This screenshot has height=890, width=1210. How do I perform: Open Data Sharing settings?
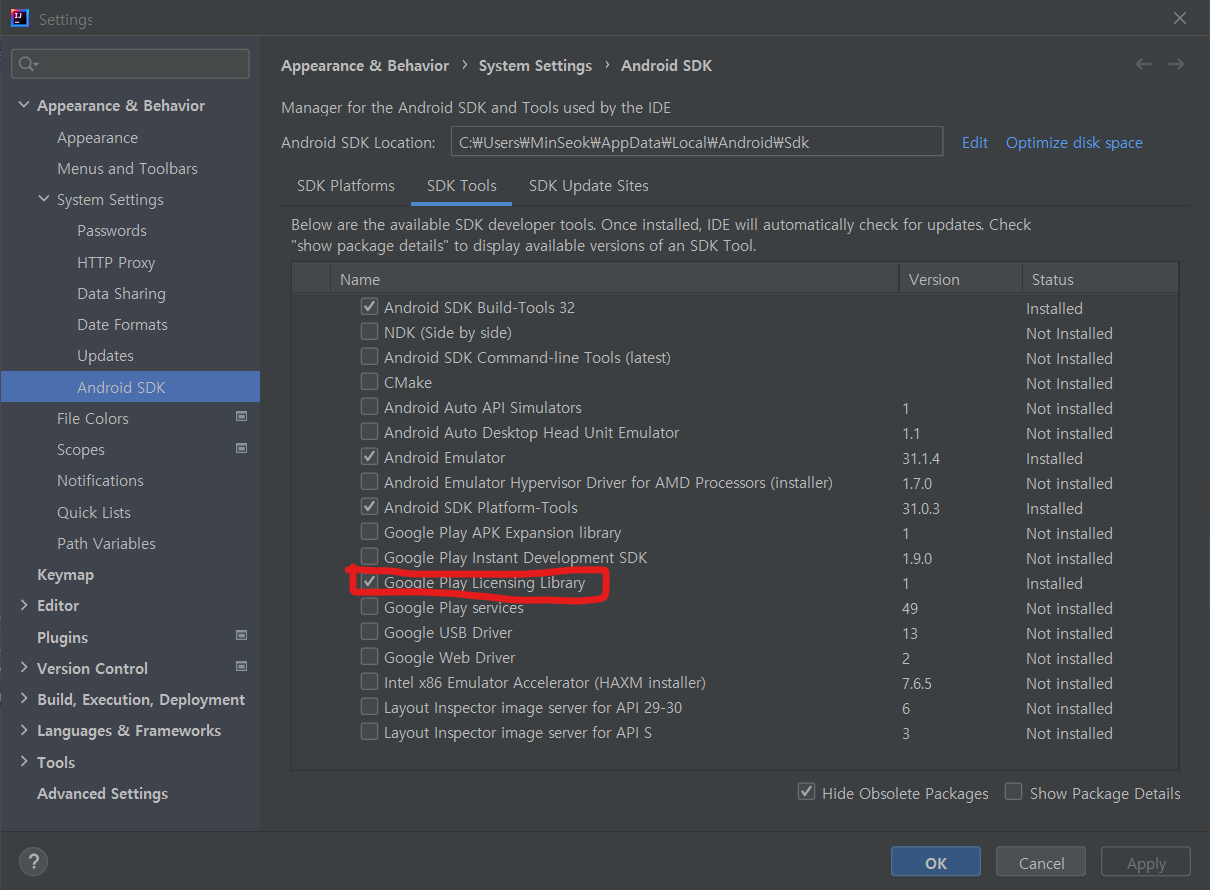pos(121,293)
